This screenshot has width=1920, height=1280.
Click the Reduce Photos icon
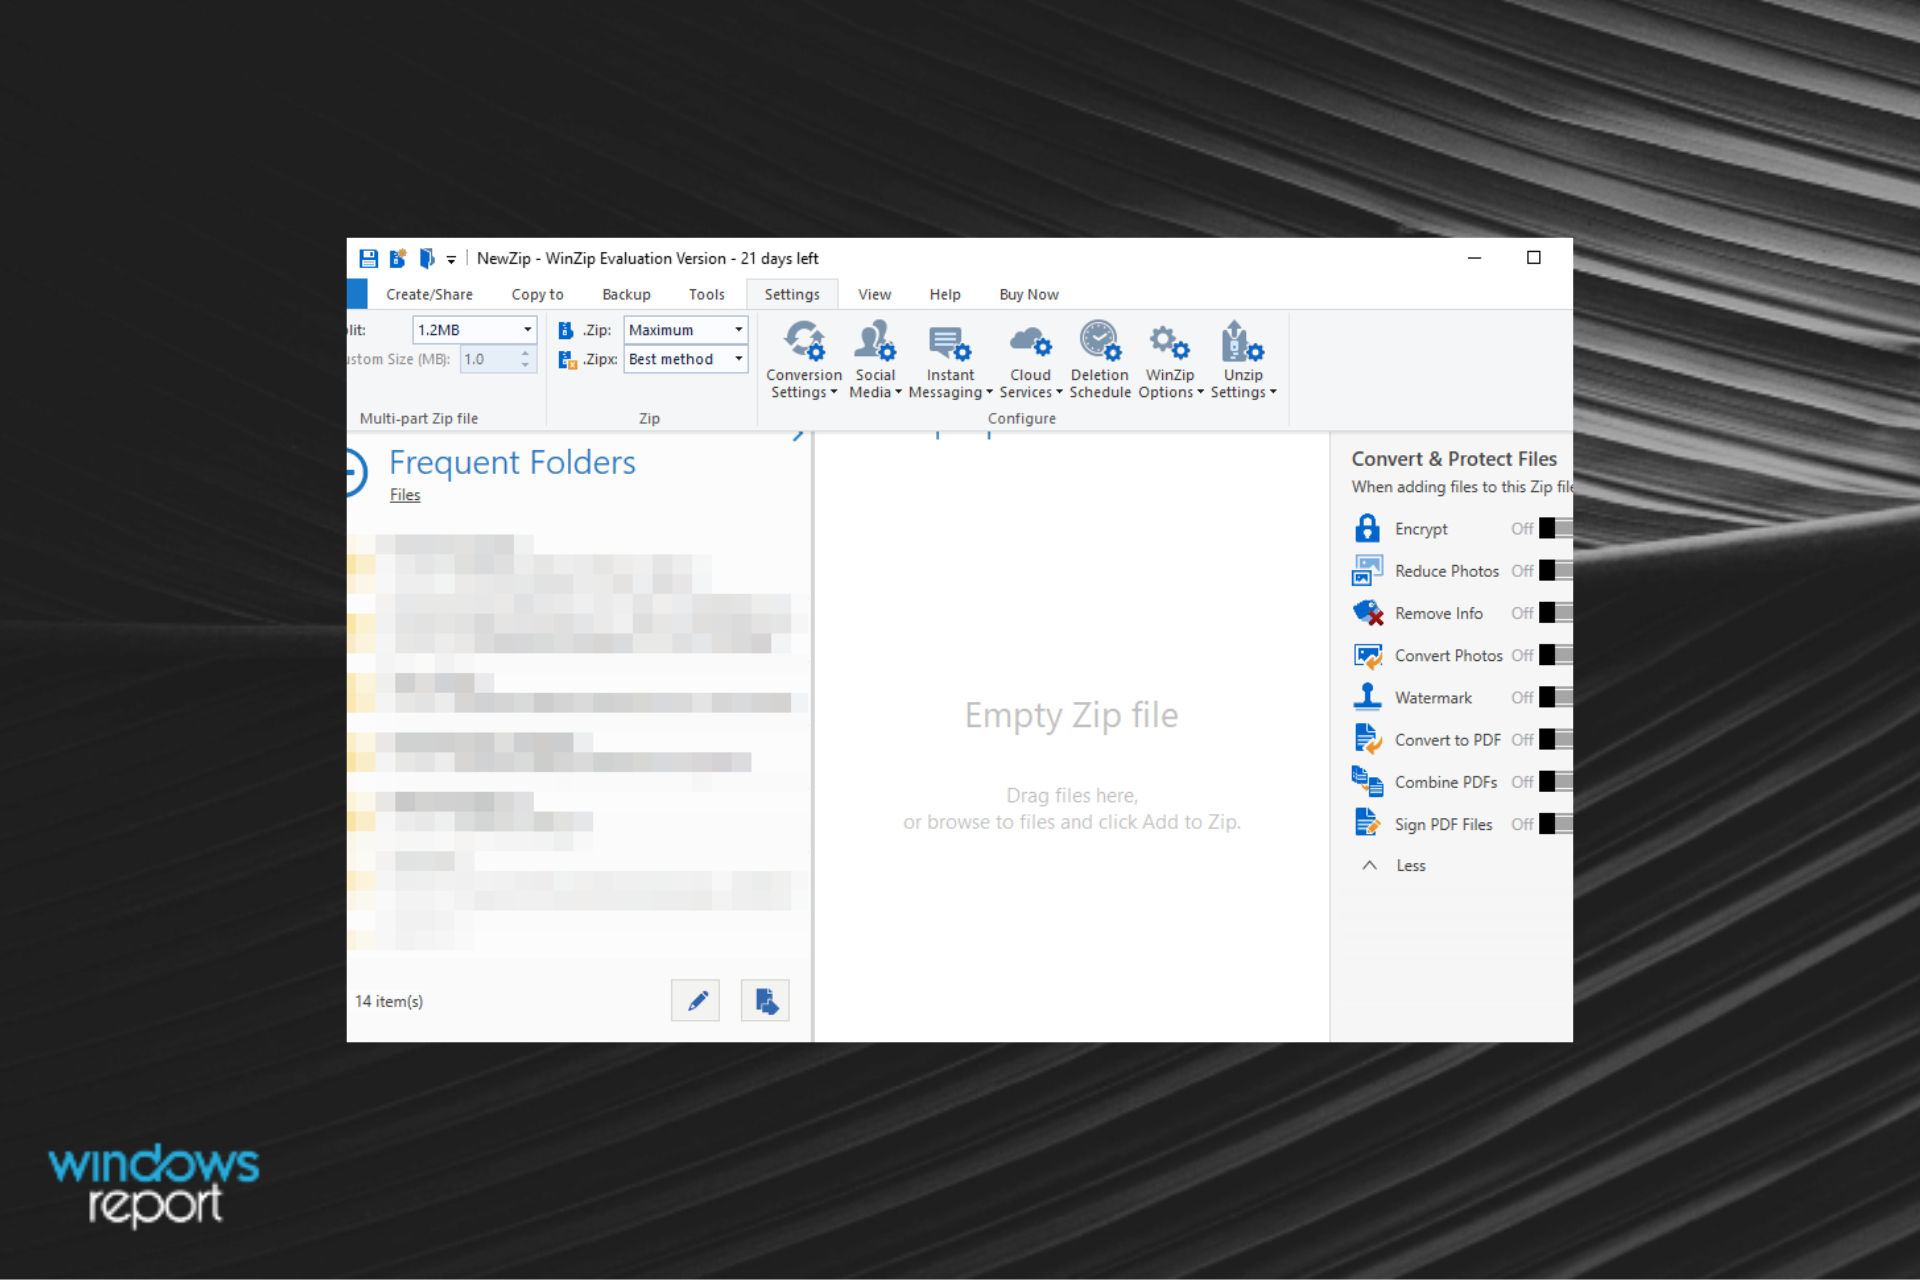coord(1367,570)
